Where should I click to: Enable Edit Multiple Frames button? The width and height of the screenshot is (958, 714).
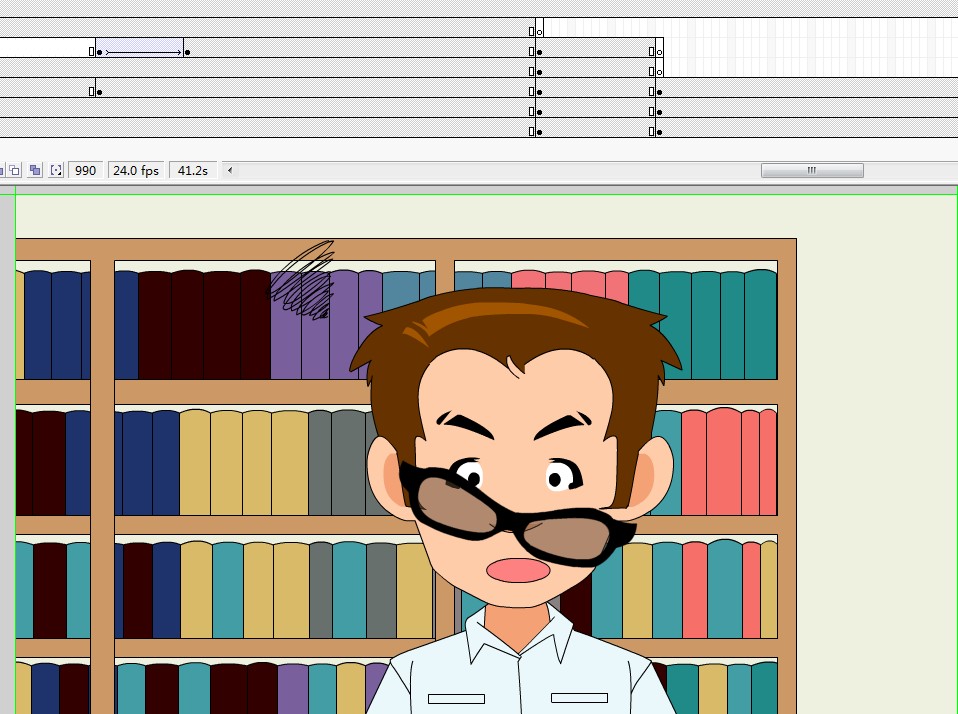point(35,171)
